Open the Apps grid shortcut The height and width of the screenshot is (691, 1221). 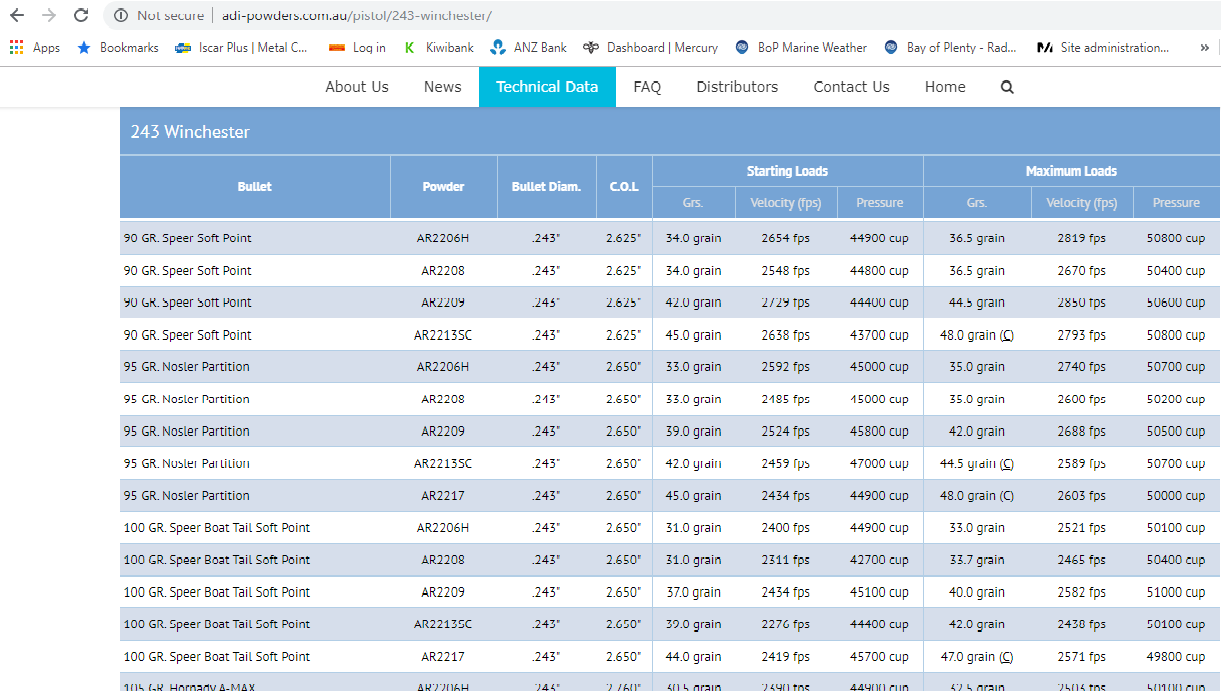click(x=34, y=47)
